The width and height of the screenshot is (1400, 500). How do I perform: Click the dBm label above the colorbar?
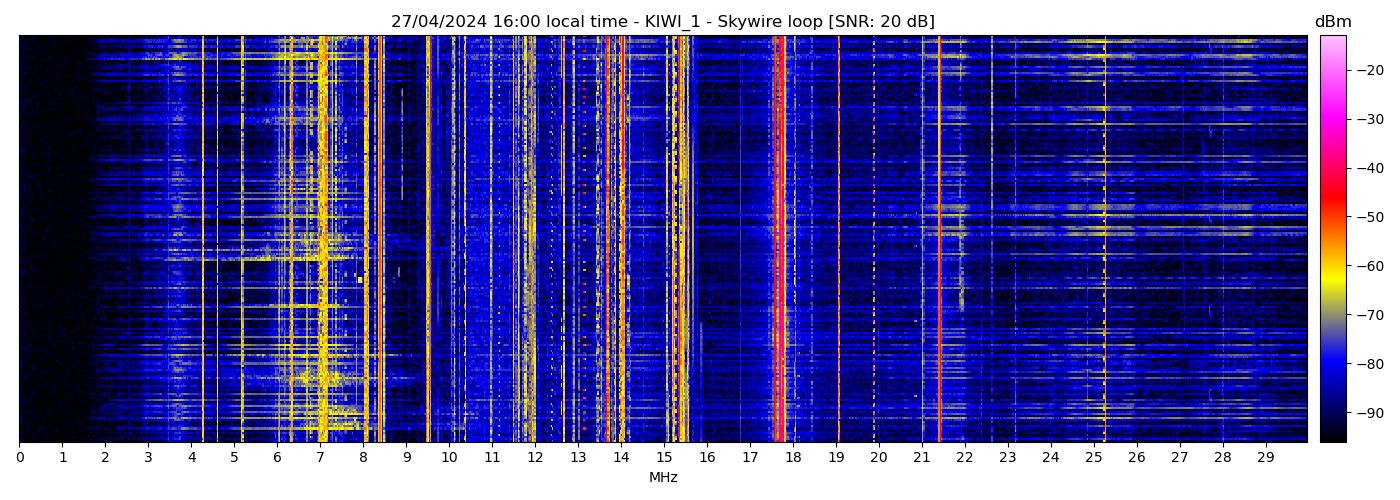tap(1332, 22)
